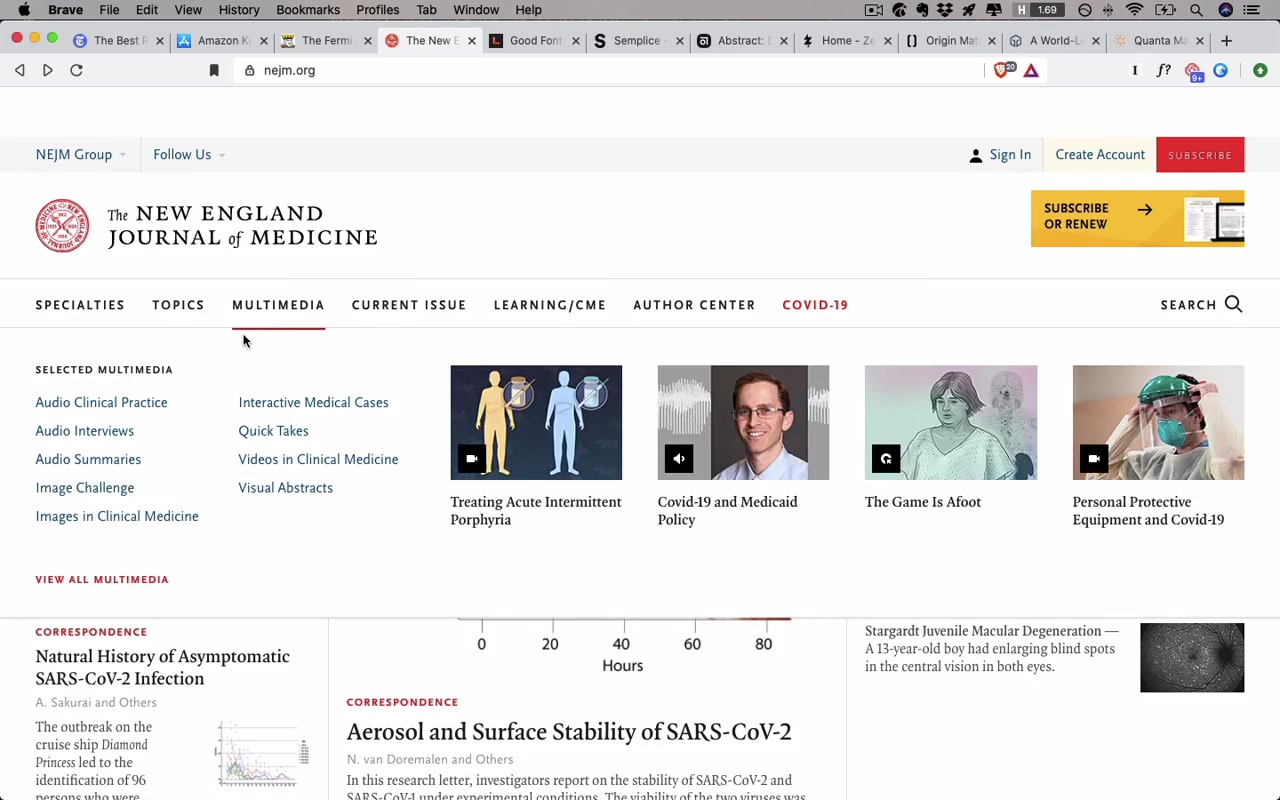This screenshot has width=1280, height=800.
Task: Open the History menu in menu bar
Action: 239,10
